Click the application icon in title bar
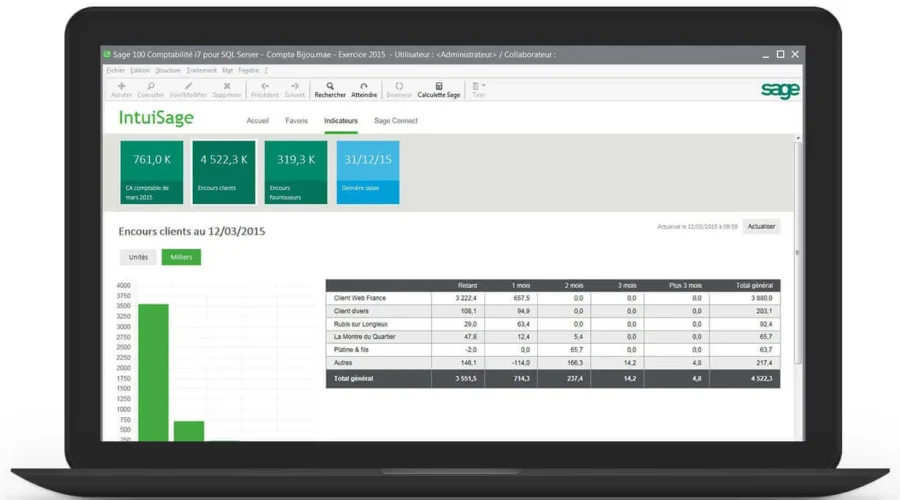This screenshot has height=500, width=900. tap(107, 55)
